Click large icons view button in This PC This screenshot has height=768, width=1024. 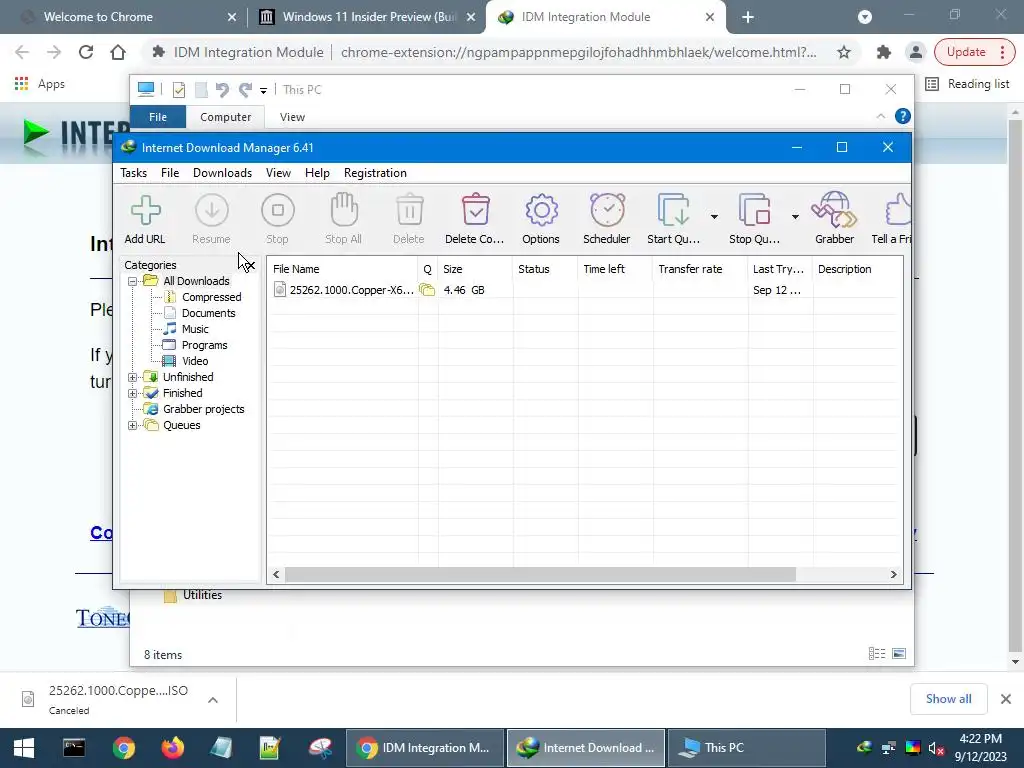tap(899, 654)
